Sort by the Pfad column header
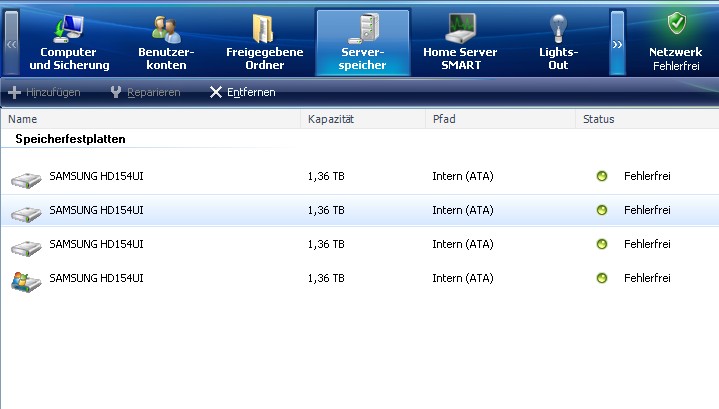Image resolution: width=719 pixels, height=409 pixels. [500, 119]
